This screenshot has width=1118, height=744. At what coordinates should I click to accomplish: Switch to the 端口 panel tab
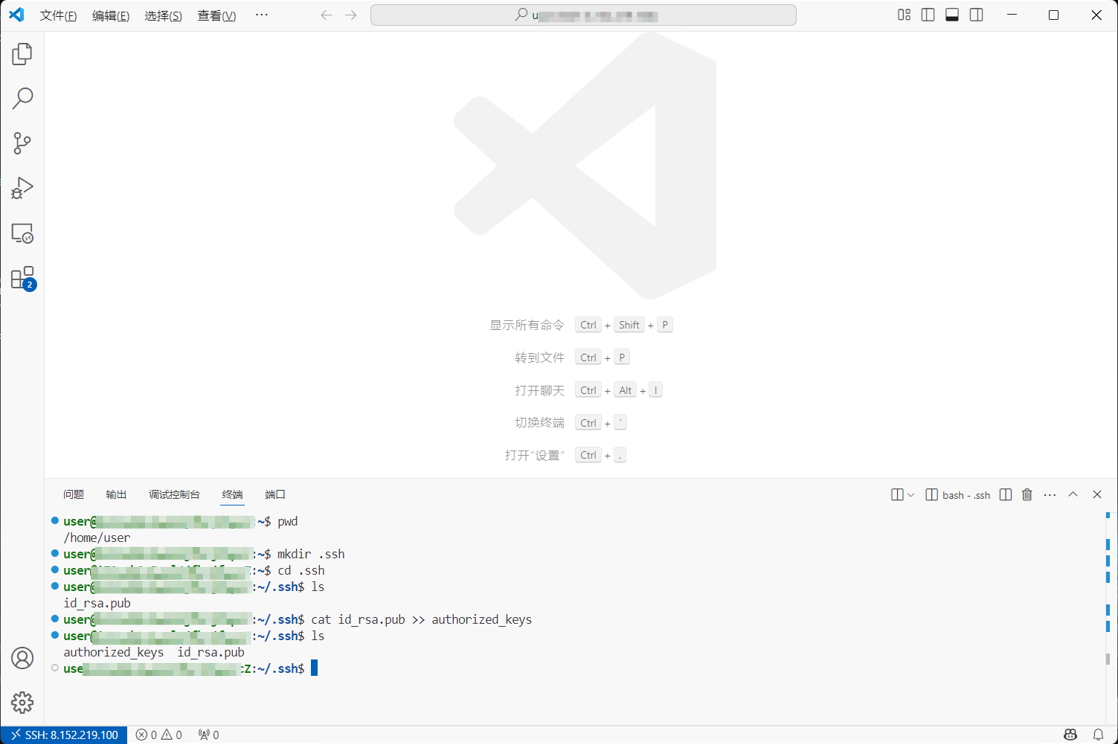tap(275, 494)
